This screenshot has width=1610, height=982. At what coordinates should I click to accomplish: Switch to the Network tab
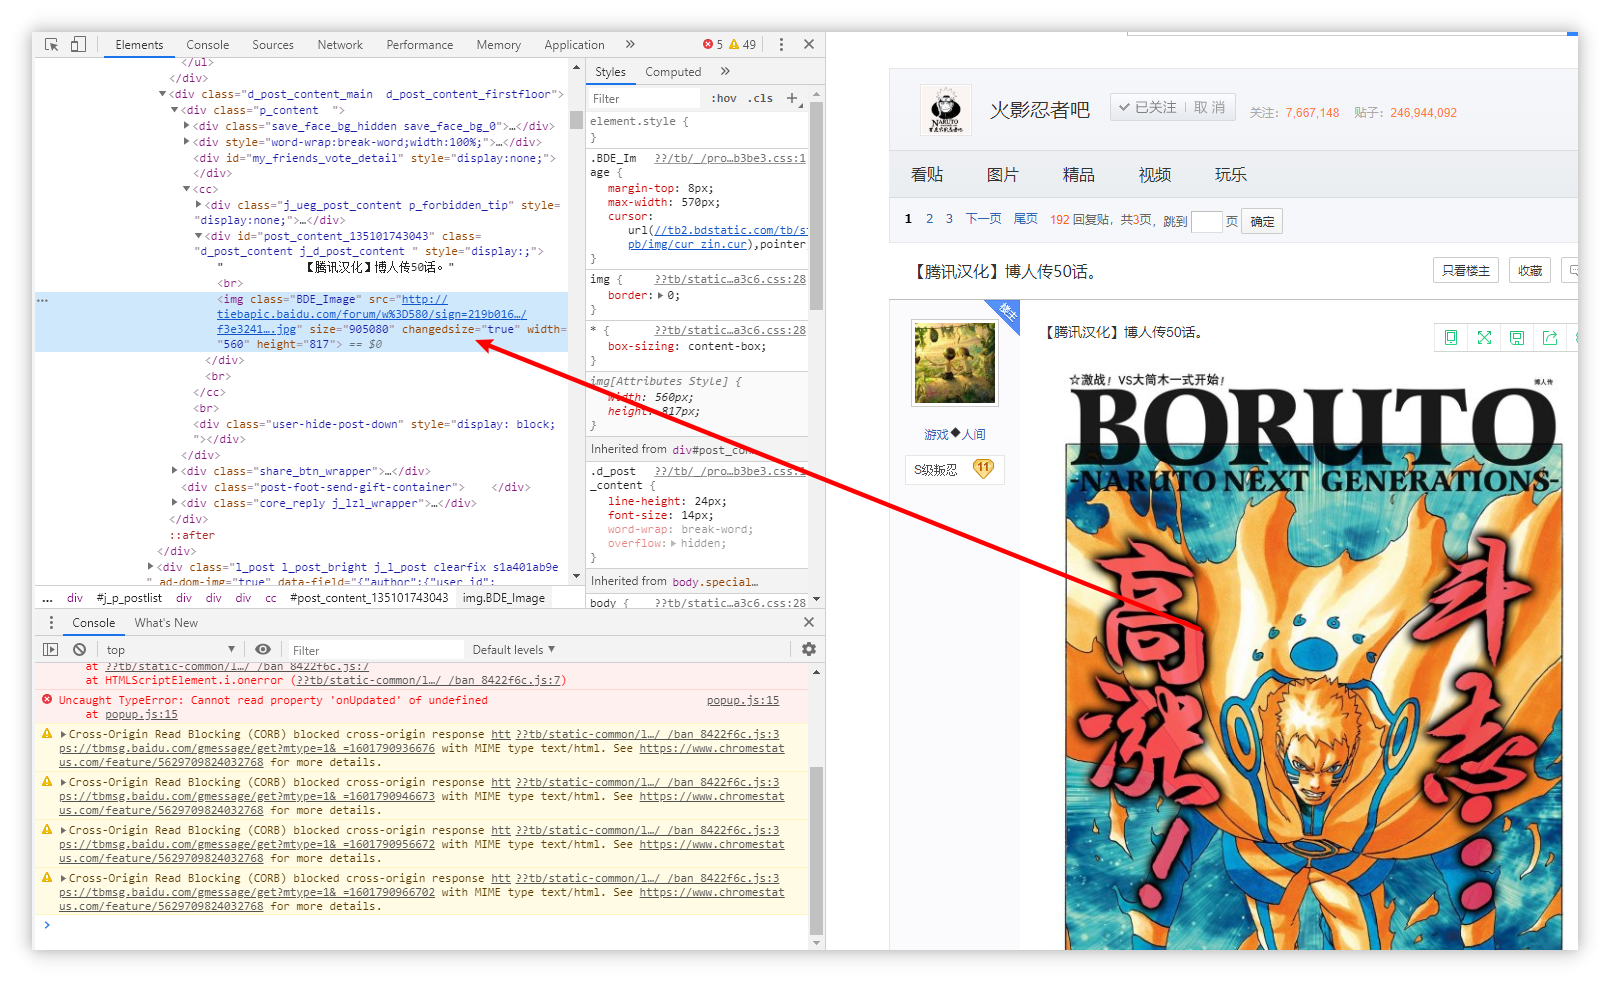(340, 45)
